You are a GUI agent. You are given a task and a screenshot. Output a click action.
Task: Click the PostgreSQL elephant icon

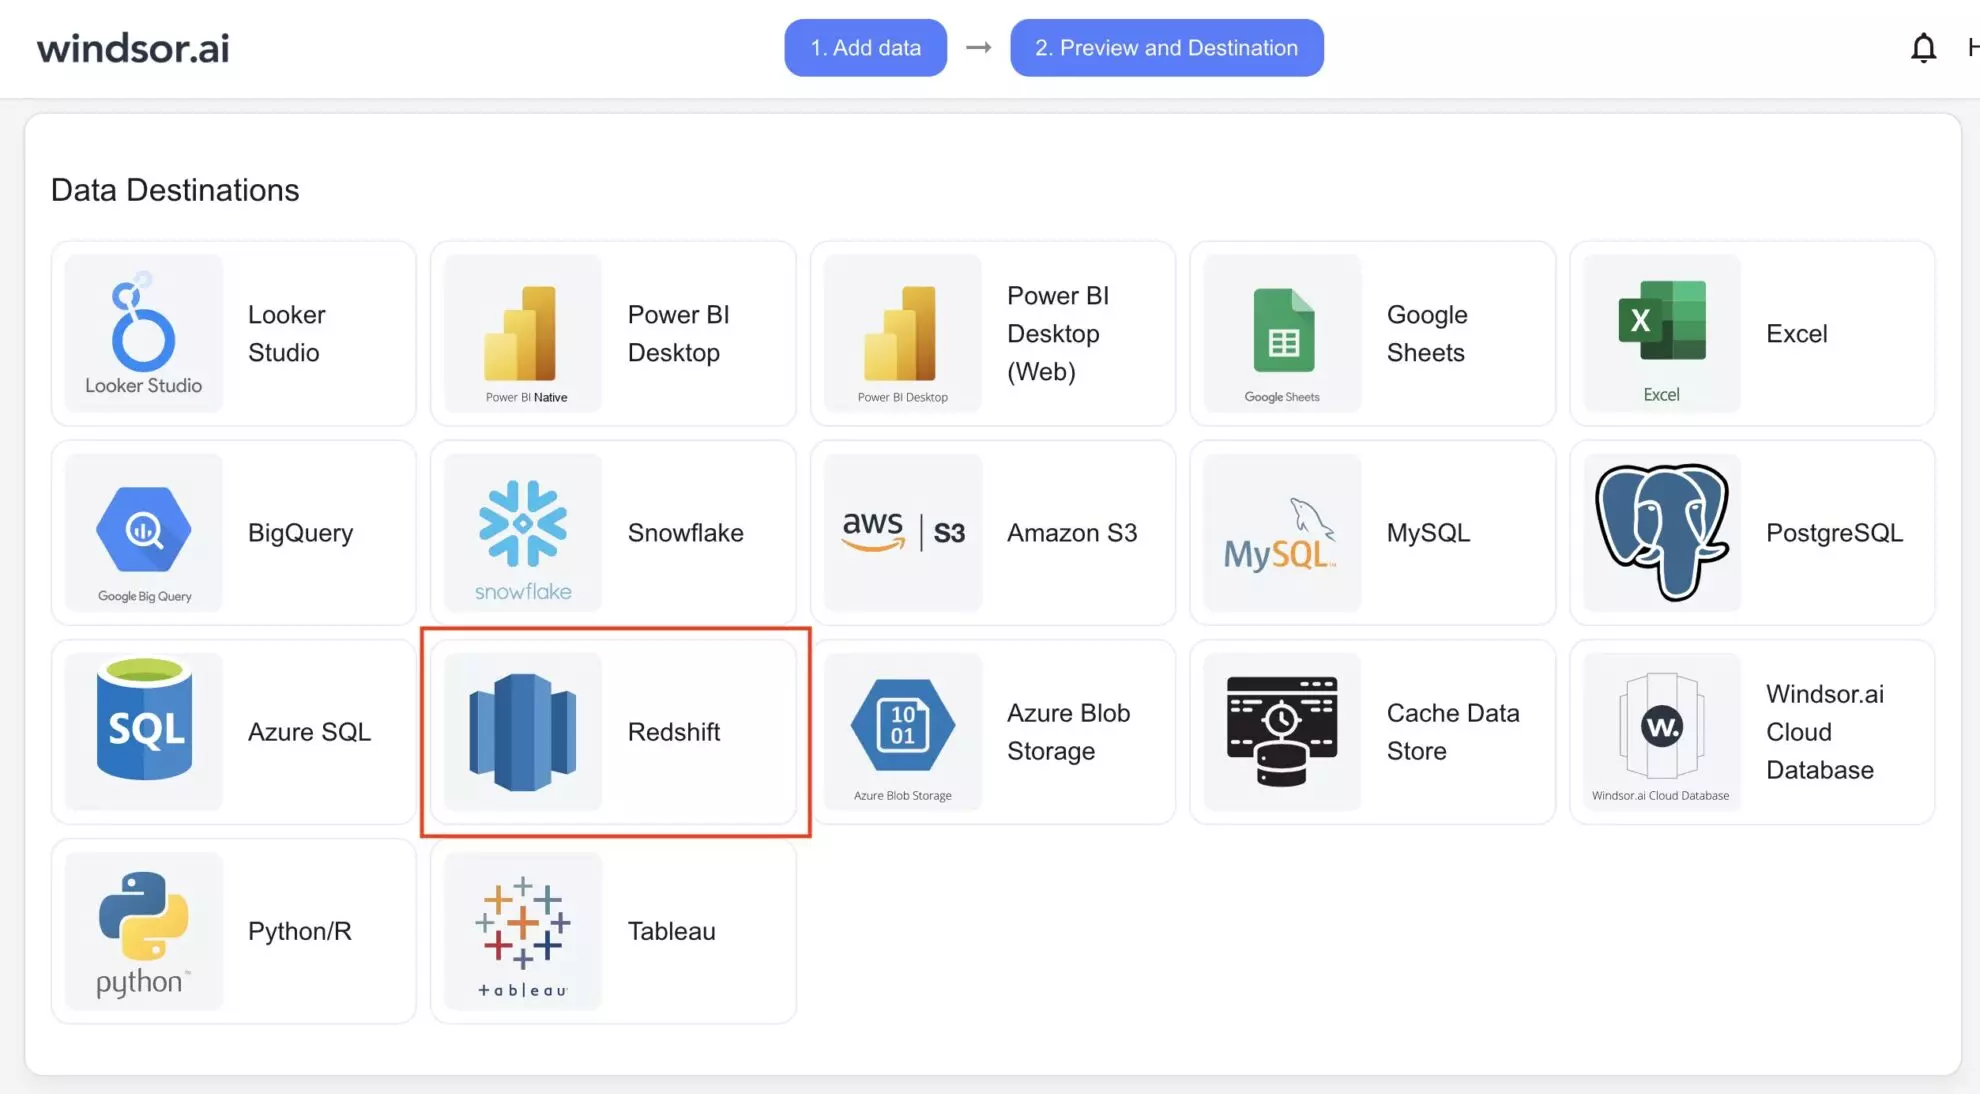point(1662,532)
